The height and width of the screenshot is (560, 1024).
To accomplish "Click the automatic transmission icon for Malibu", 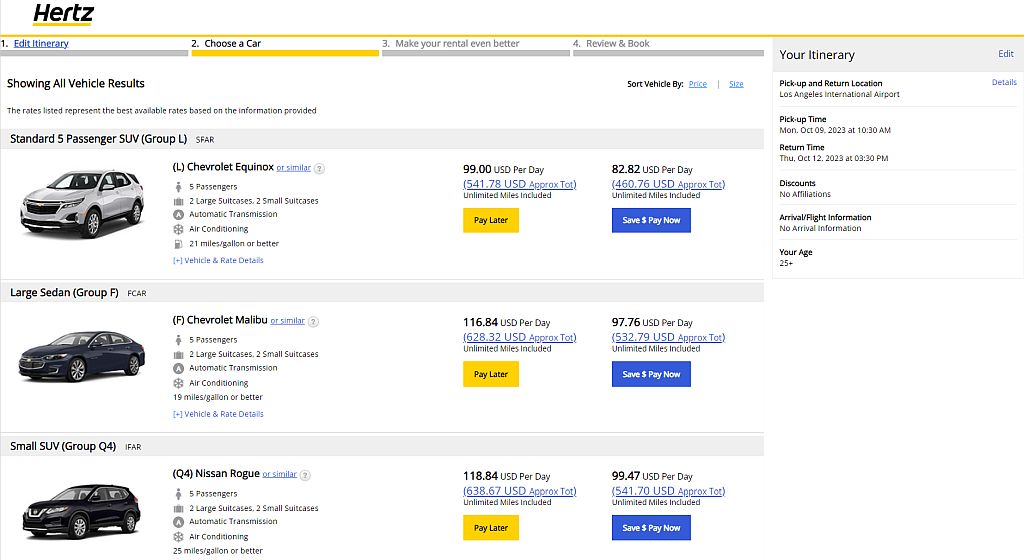I will (178, 368).
